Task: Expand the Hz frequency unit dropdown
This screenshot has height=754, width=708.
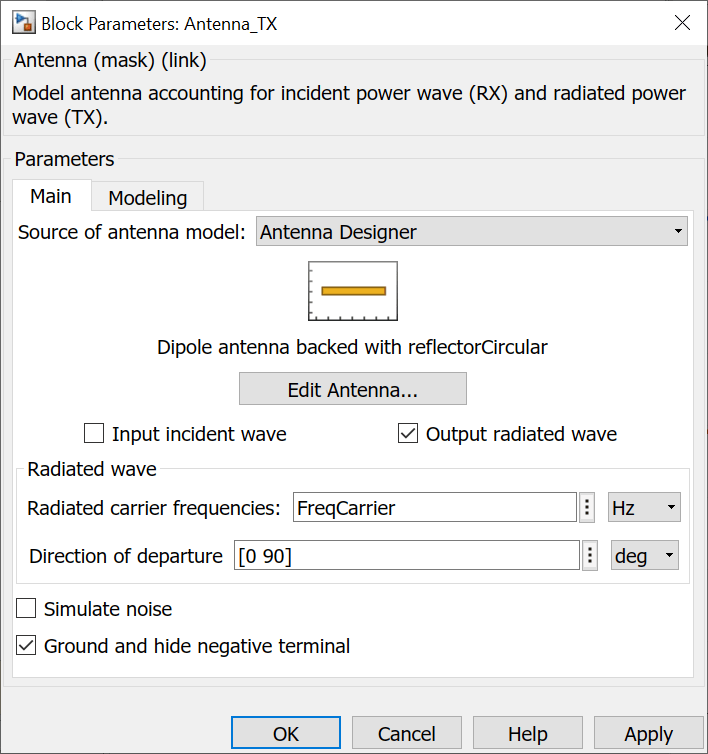Action: (x=644, y=508)
